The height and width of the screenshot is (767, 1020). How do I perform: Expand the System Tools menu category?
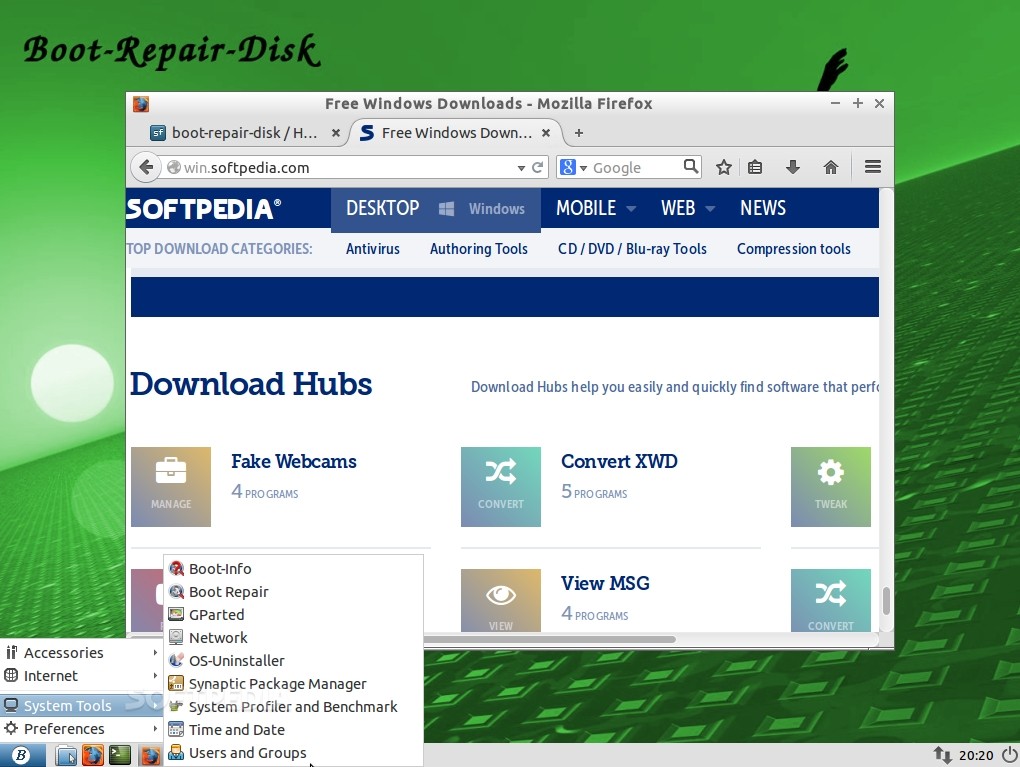(81, 705)
